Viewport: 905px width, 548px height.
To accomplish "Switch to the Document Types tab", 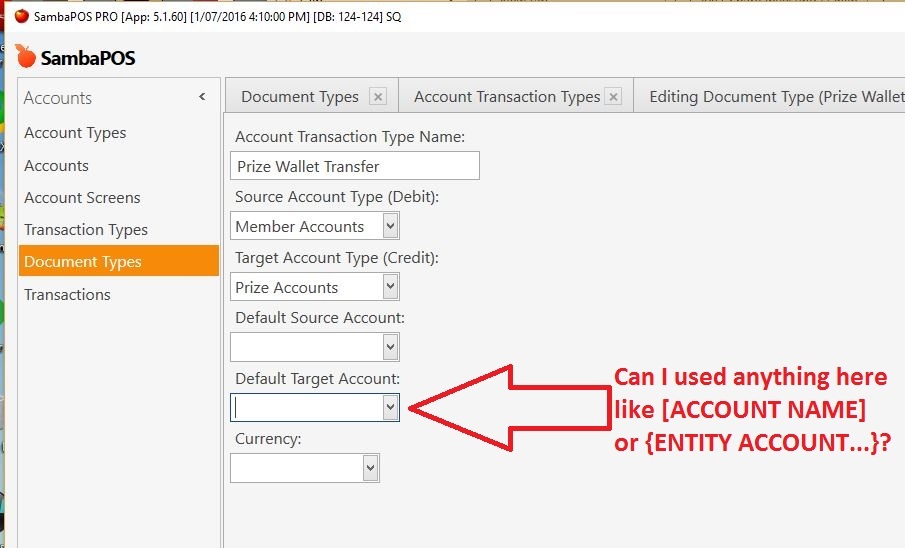I will click(300, 96).
